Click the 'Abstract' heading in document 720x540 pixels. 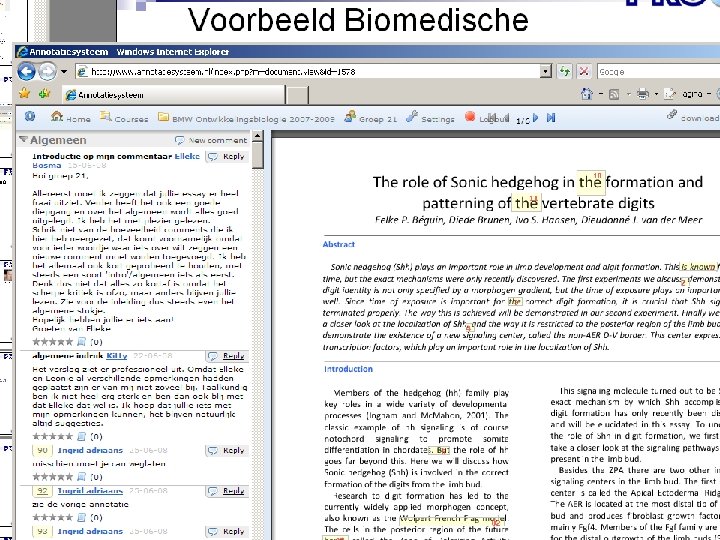tap(339, 244)
